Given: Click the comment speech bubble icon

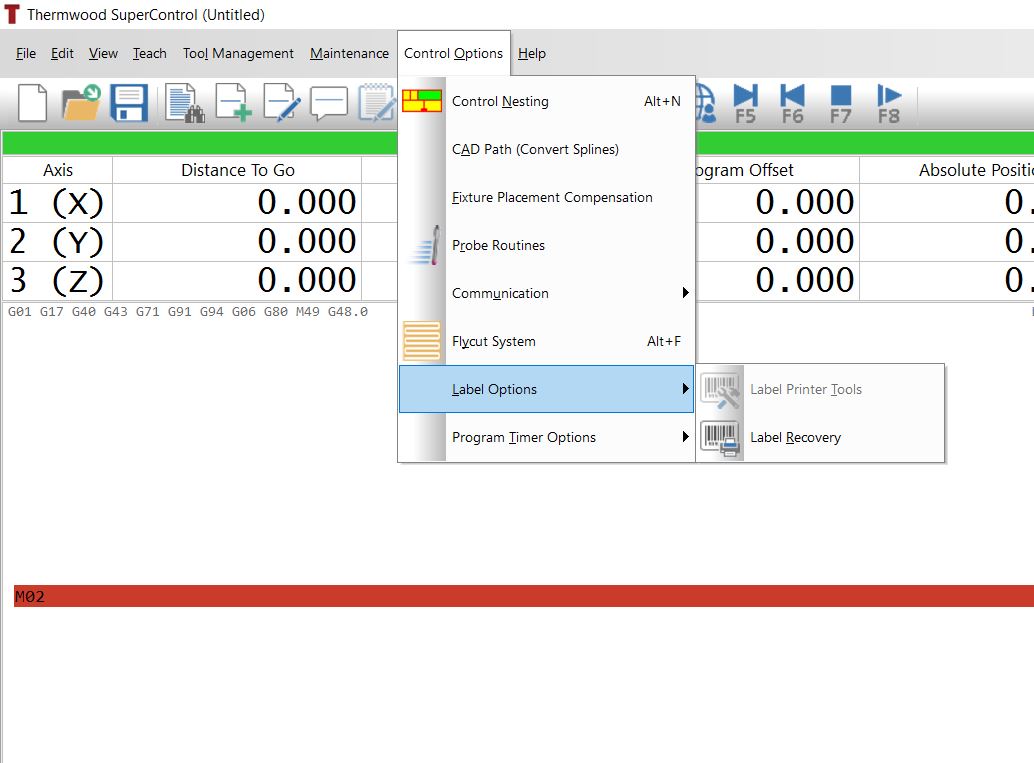Looking at the screenshot, I should [x=329, y=104].
